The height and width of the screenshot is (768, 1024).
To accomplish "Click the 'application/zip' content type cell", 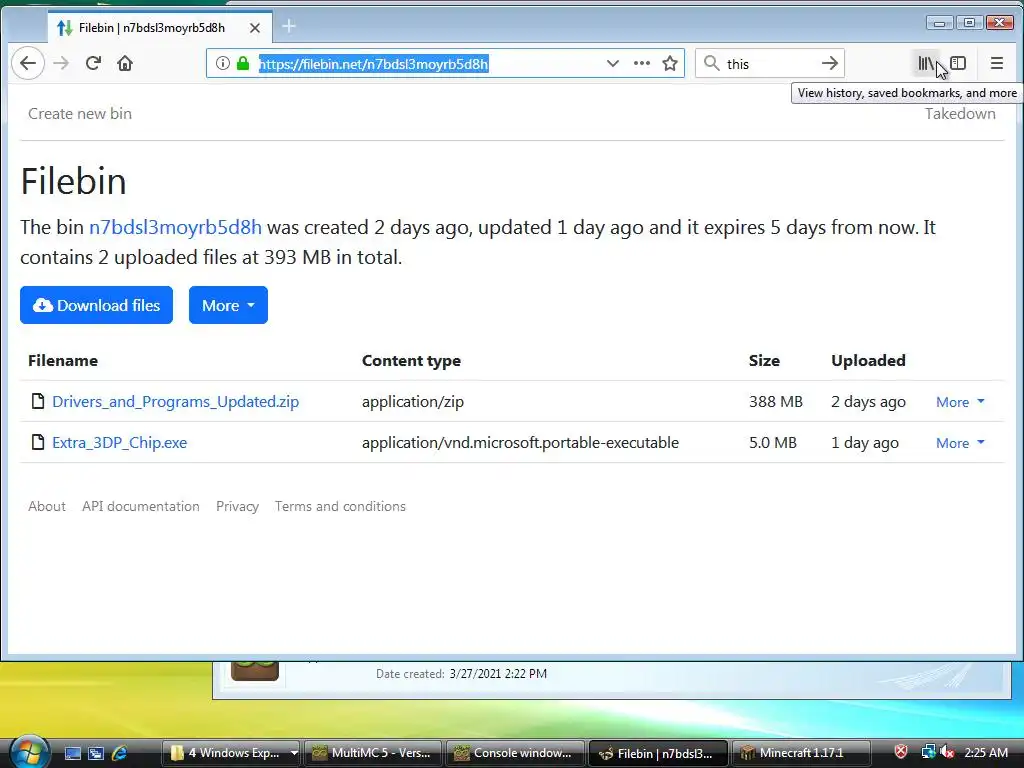I will click(413, 402).
